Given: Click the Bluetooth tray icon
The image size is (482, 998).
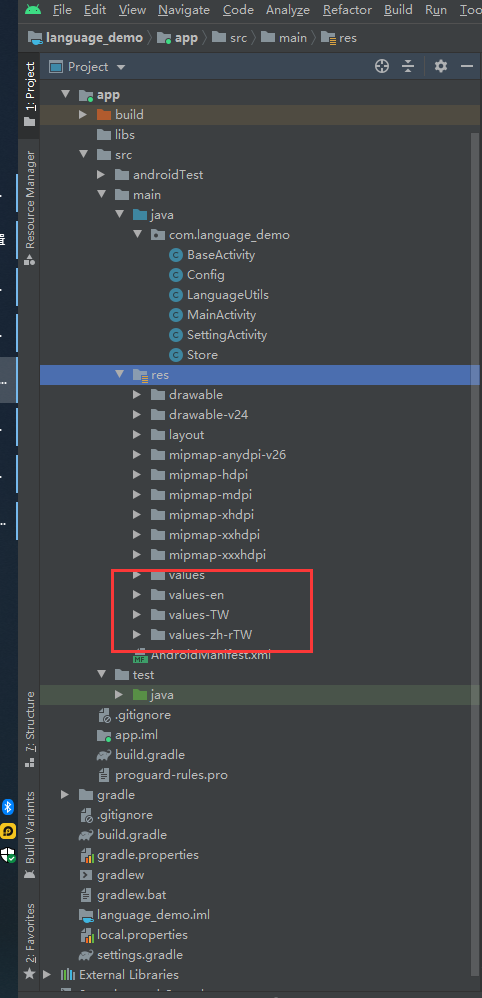Looking at the screenshot, I should [x=8, y=808].
